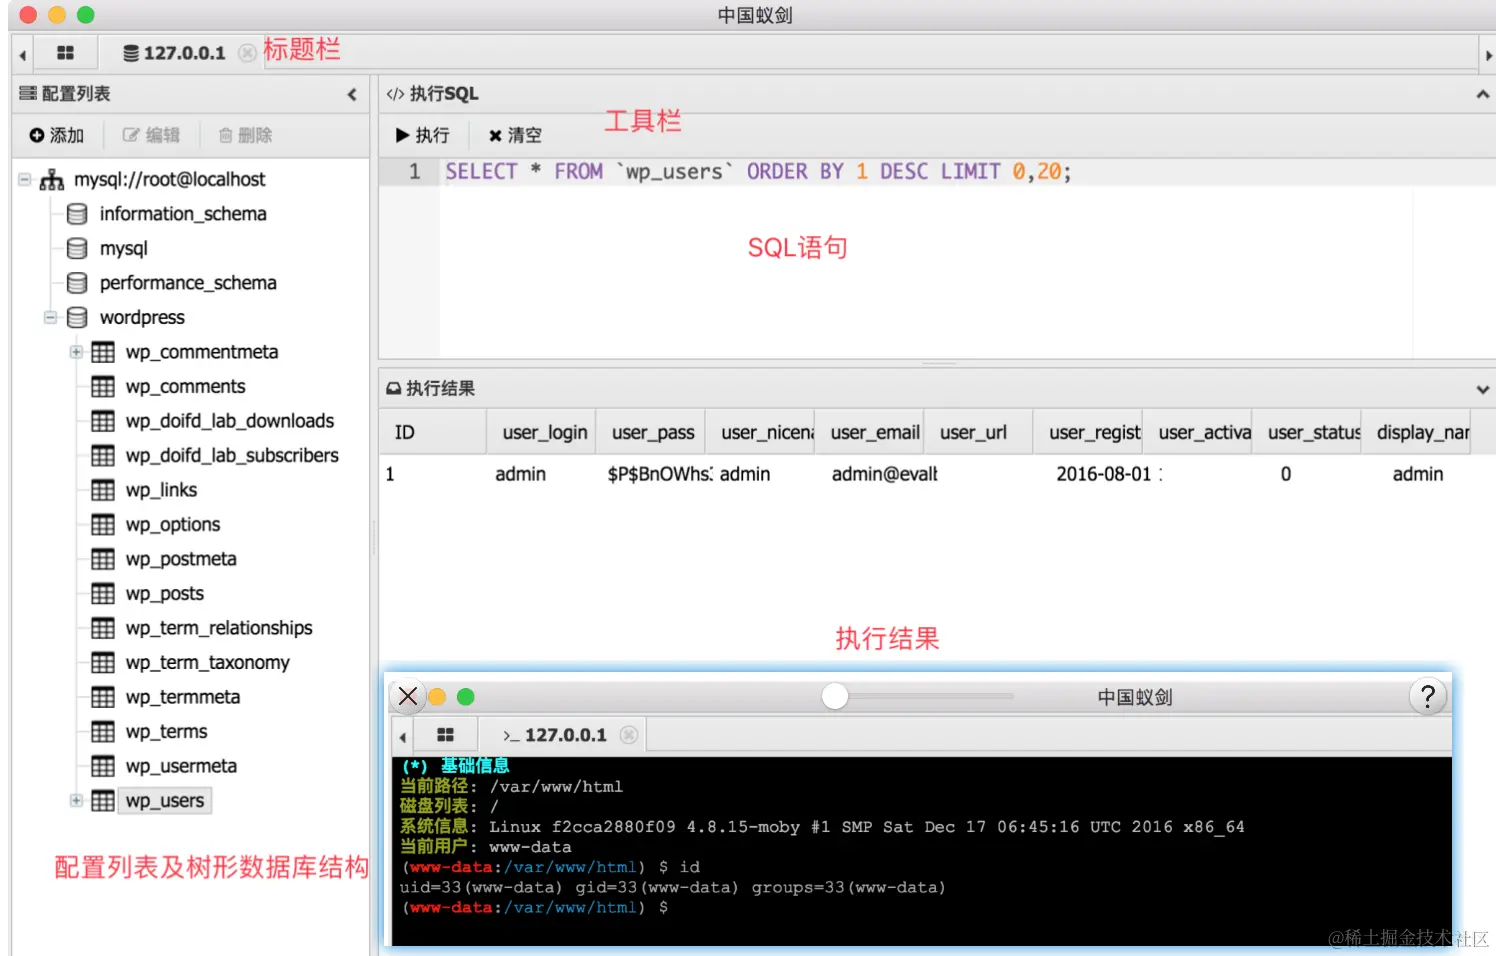Click the wp_term_relationships table icon
1496x956 pixels.
pos(103,628)
